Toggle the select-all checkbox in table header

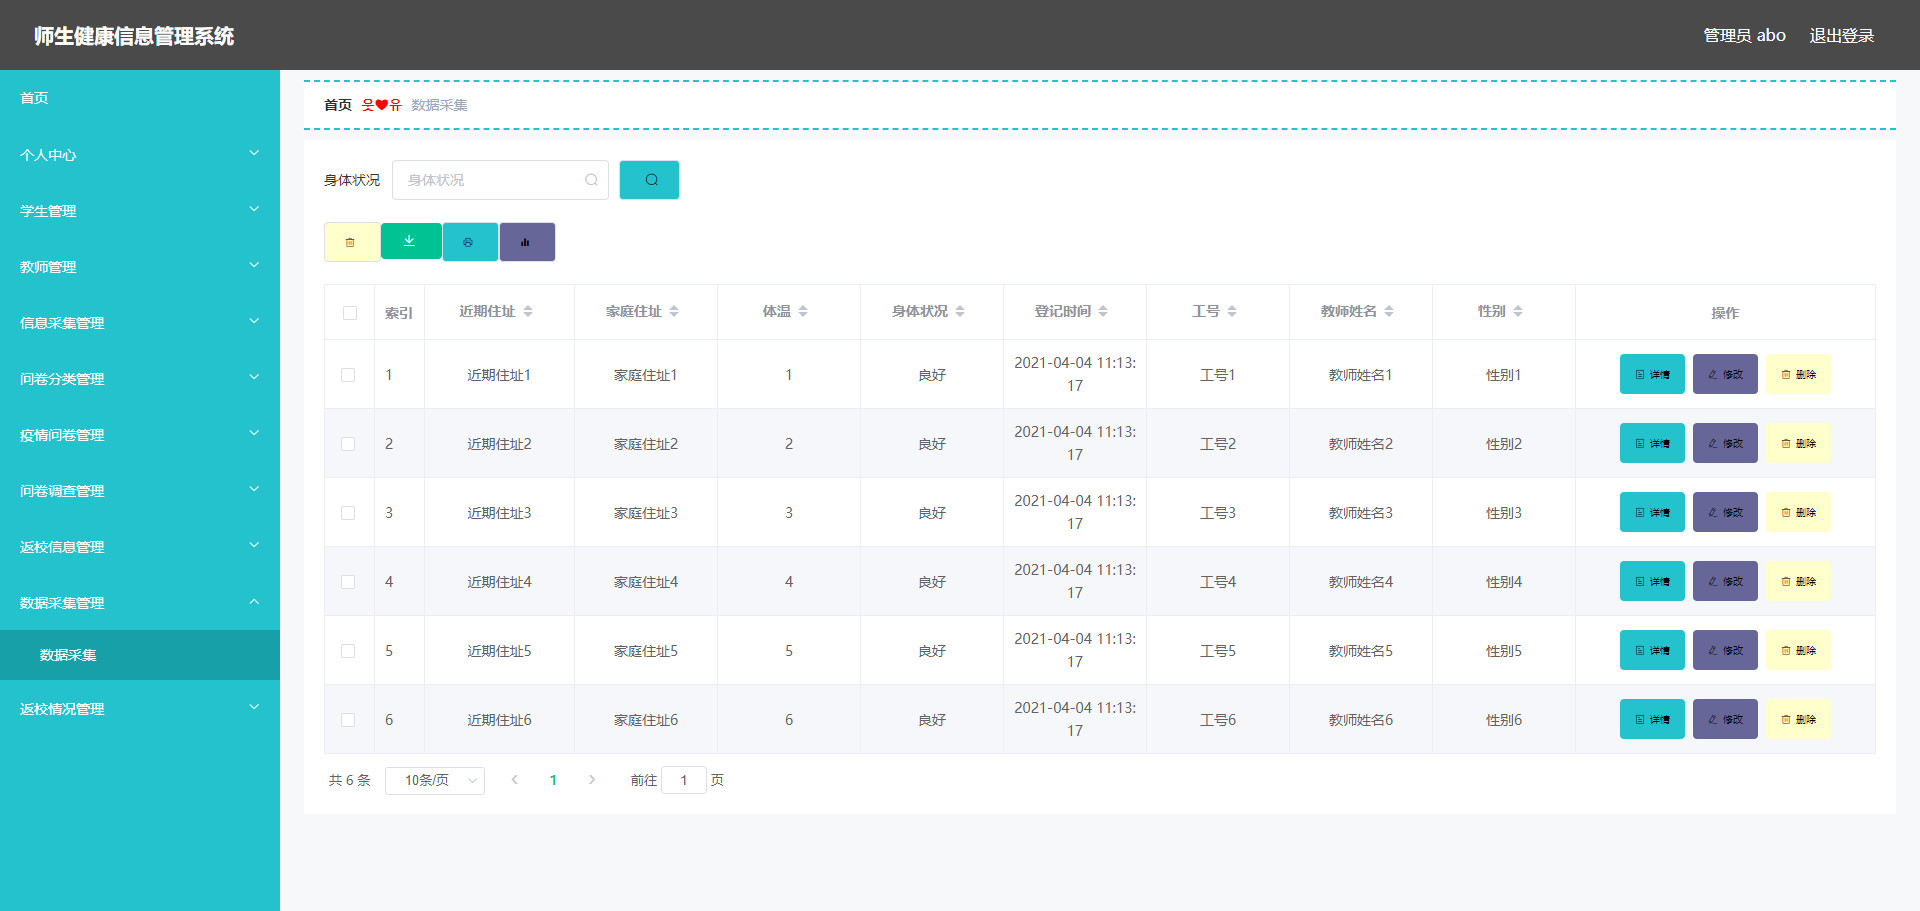[349, 313]
